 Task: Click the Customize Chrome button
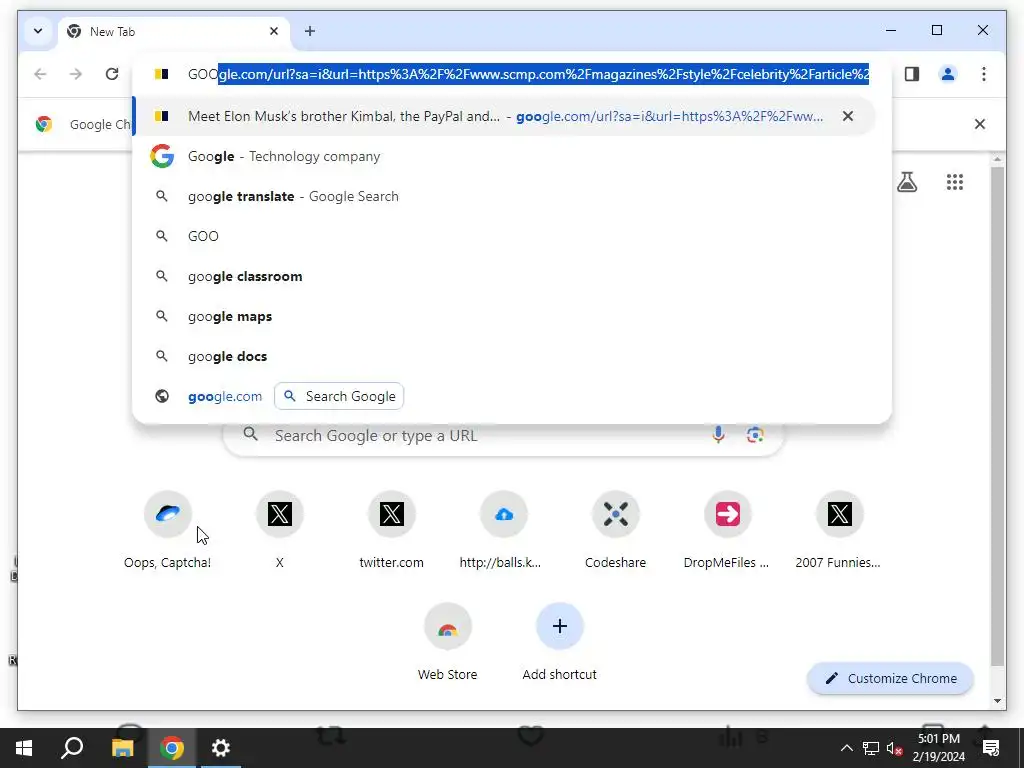[891, 679]
